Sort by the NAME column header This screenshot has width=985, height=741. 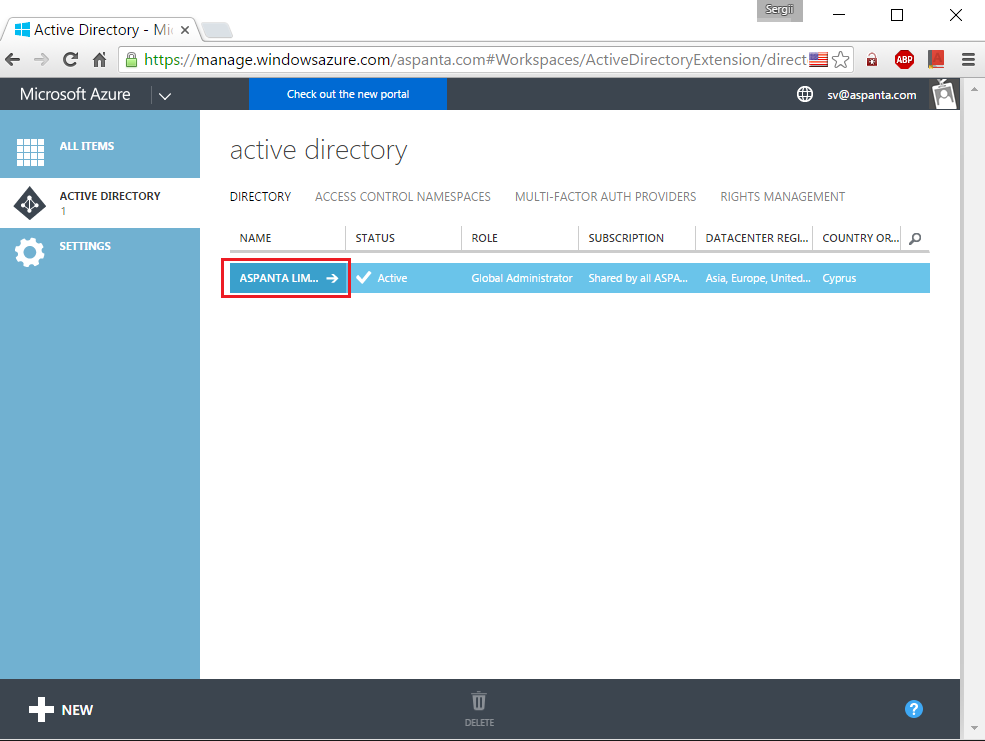tap(256, 238)
